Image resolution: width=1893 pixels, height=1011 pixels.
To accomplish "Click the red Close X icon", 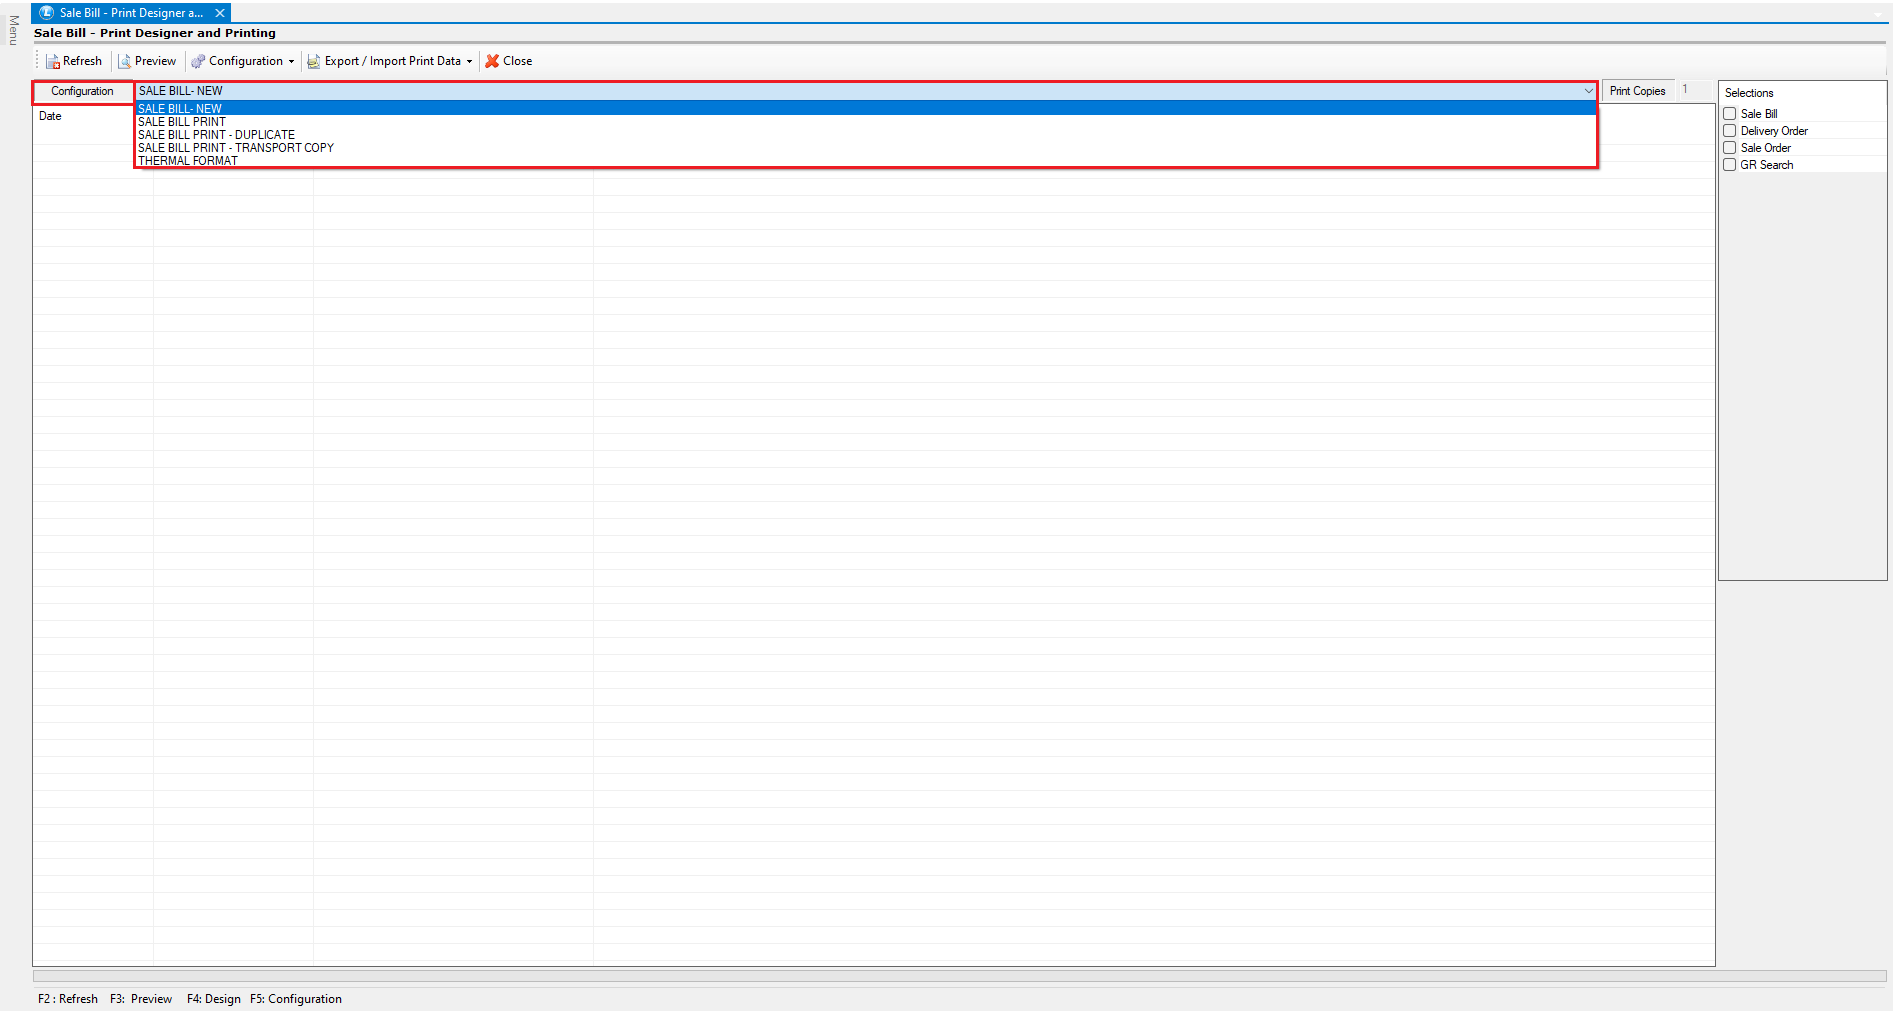I will click(x=492, y=61).
